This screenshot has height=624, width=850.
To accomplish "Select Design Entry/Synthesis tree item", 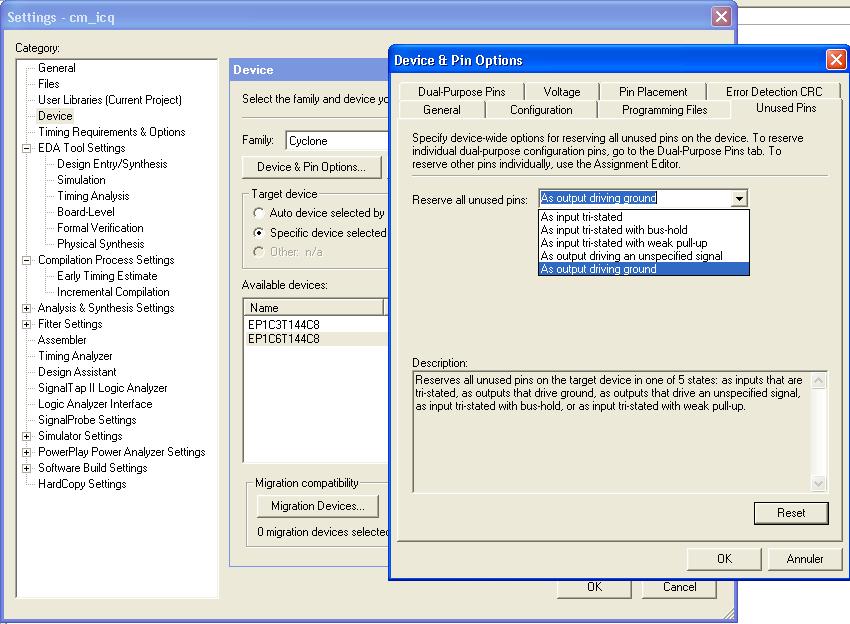I will click(x=112, y=164).
